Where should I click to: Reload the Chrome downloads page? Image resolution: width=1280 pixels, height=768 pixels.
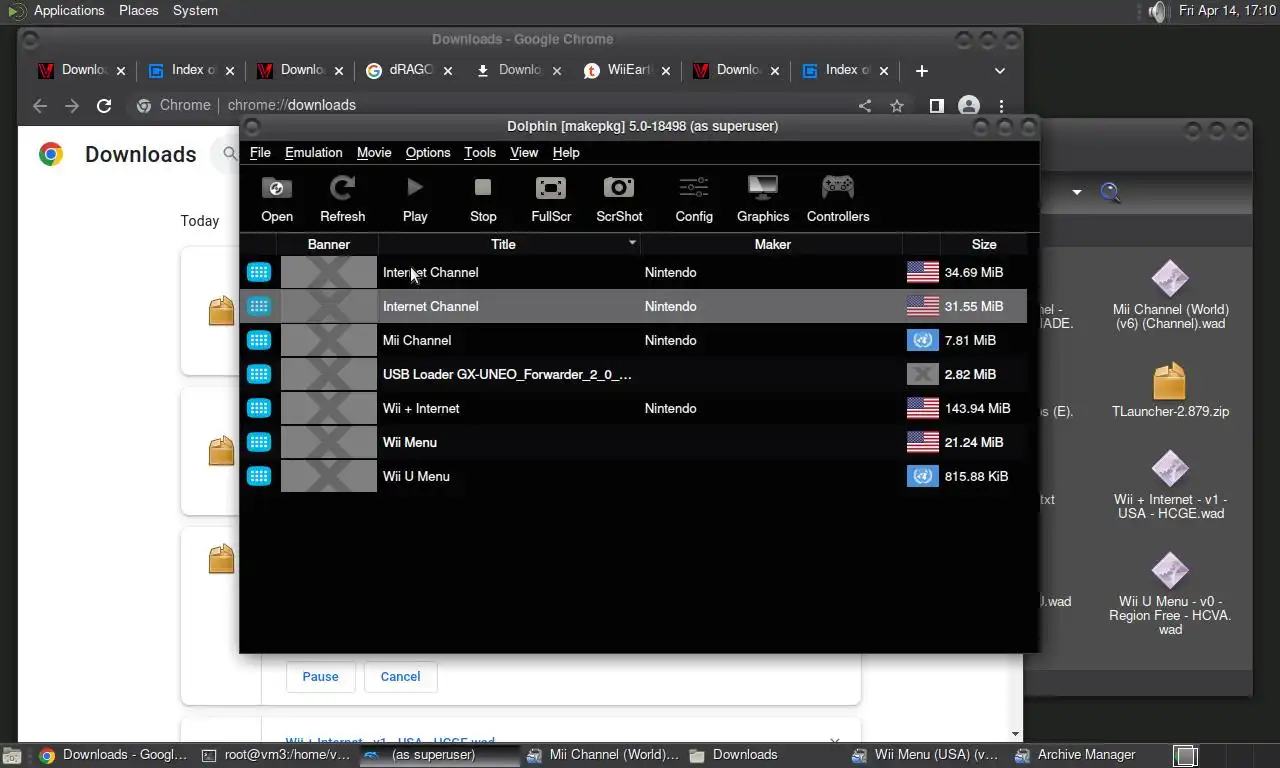pyautogui.click(x=104, y=105)
